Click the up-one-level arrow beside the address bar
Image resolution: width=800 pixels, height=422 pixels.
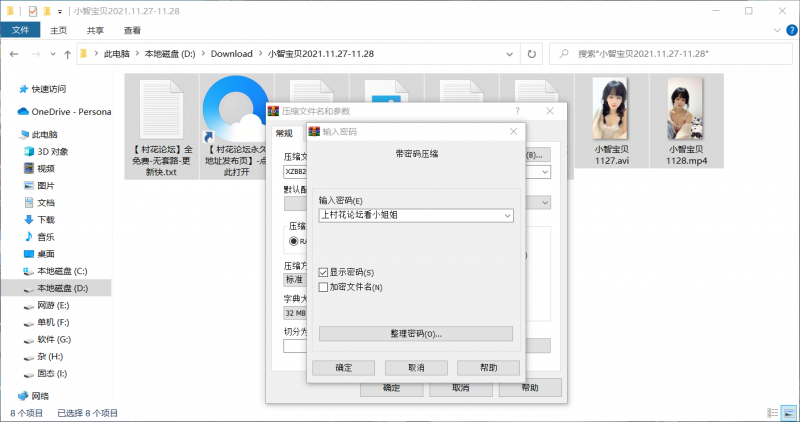[66, 53]
